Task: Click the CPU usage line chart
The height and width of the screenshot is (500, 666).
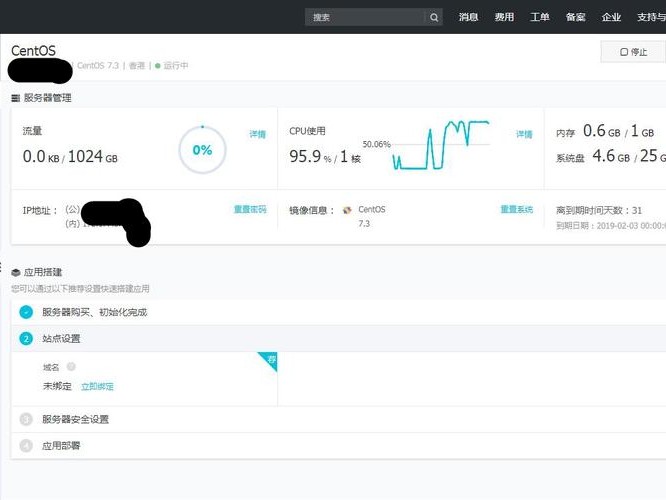Action: point(441,145)
